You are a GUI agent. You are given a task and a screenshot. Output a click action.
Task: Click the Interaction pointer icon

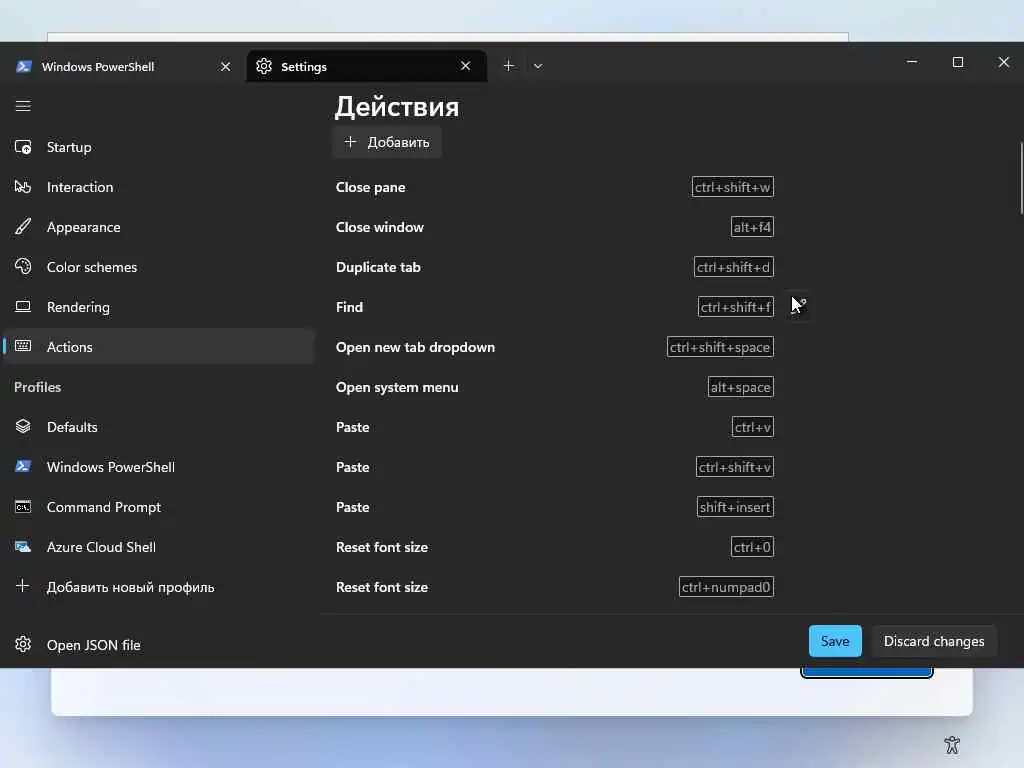[x=23, y=187]
